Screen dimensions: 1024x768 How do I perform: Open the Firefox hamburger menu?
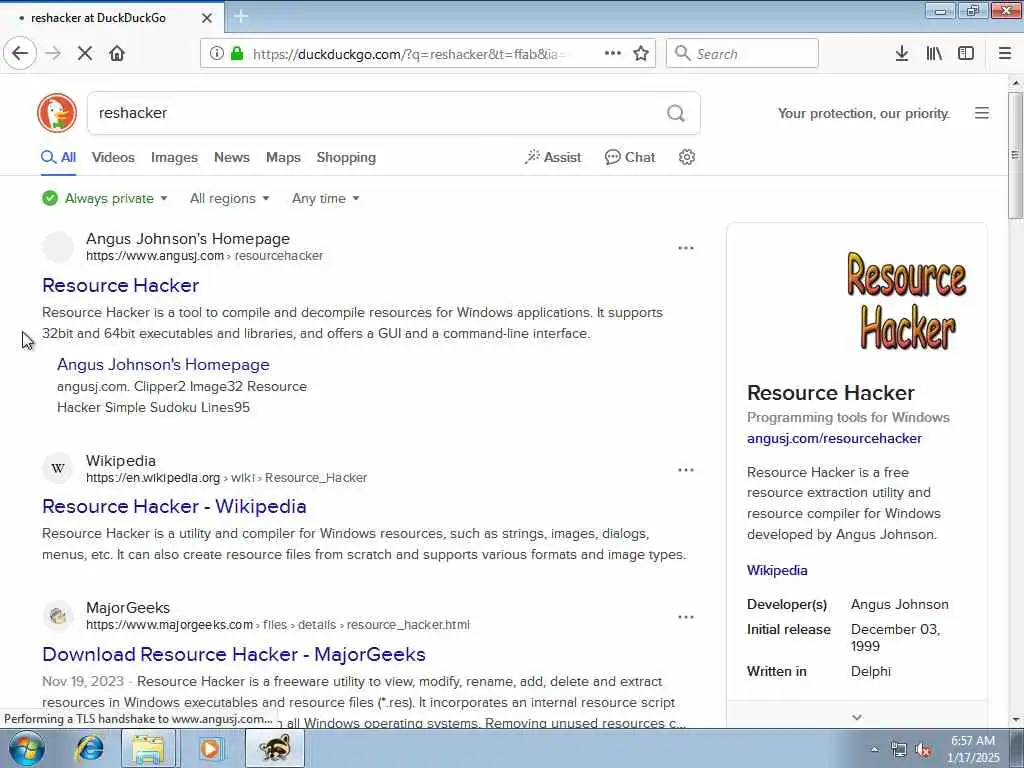(x=1005, y=54)
